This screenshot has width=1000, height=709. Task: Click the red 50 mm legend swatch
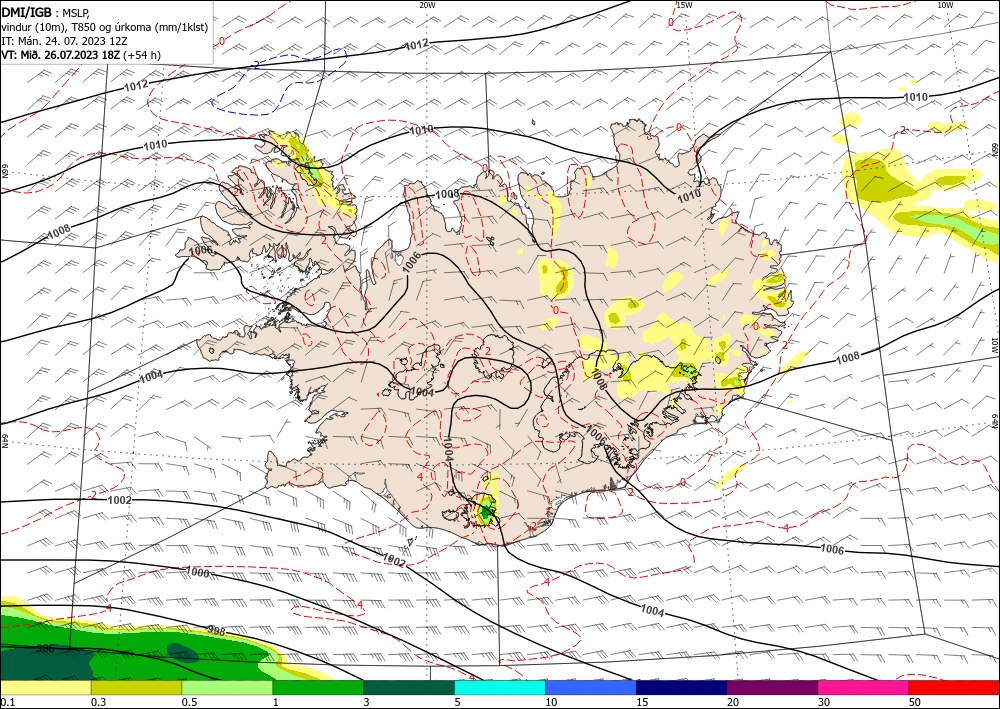pyautogui.click(x=954, y=688)
